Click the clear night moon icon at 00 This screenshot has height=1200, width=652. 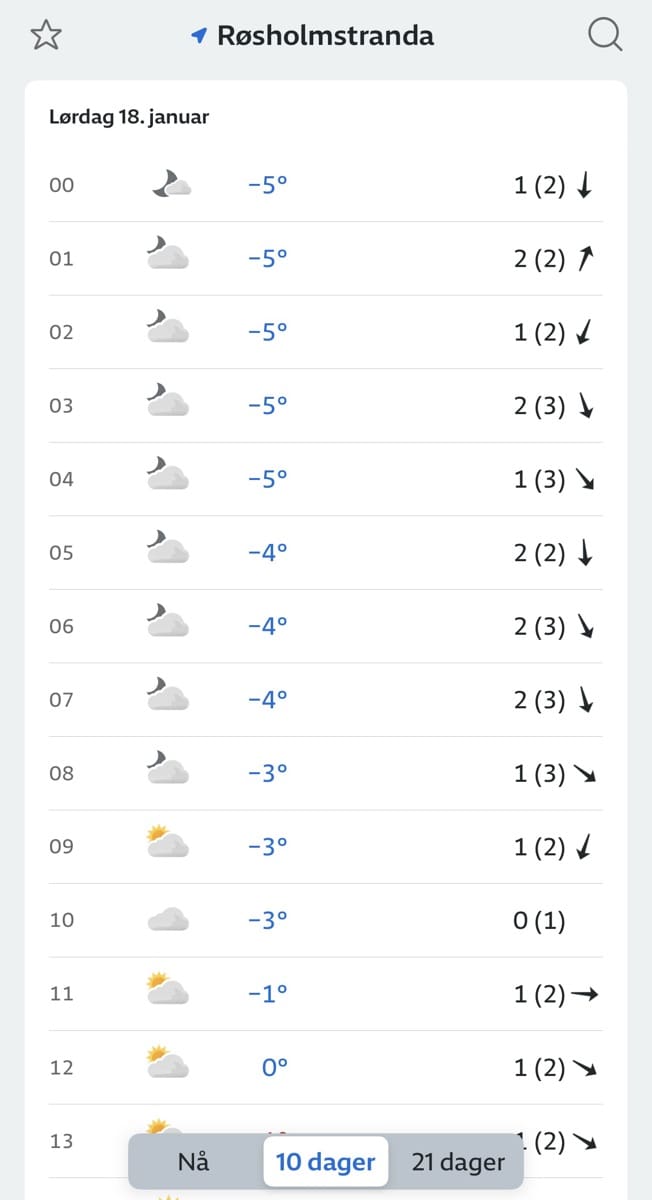click(170, 184)
